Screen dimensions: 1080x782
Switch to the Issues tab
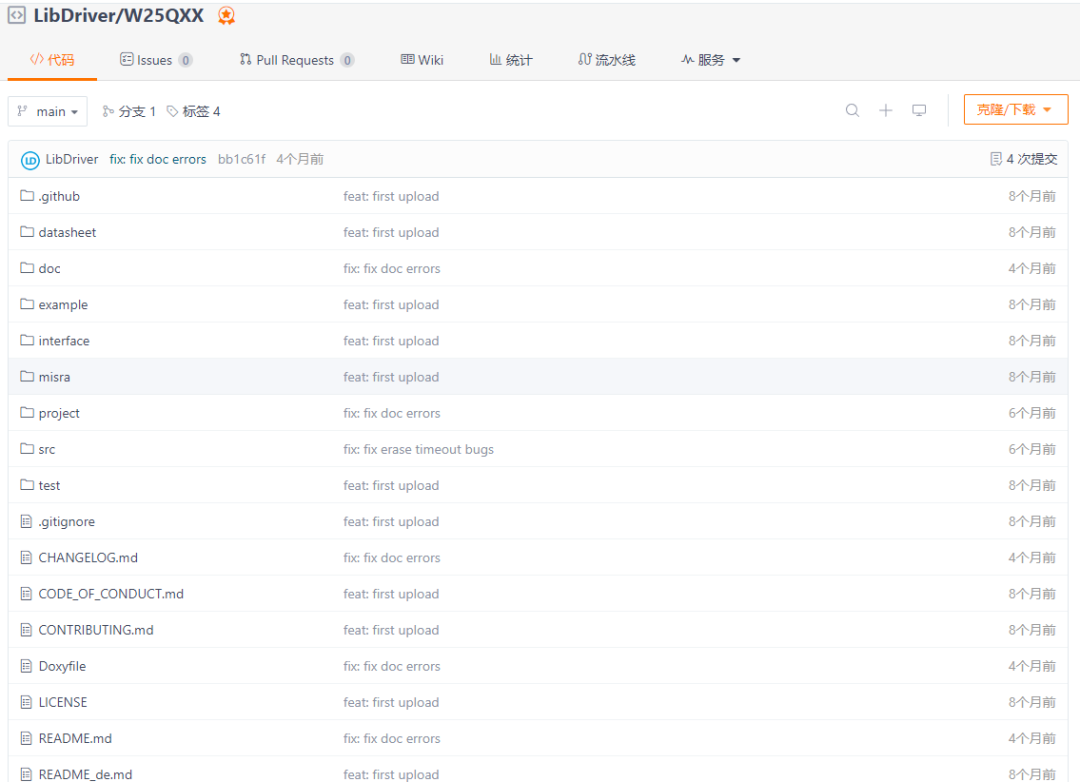pyautogui.click(x=156, y=60)
